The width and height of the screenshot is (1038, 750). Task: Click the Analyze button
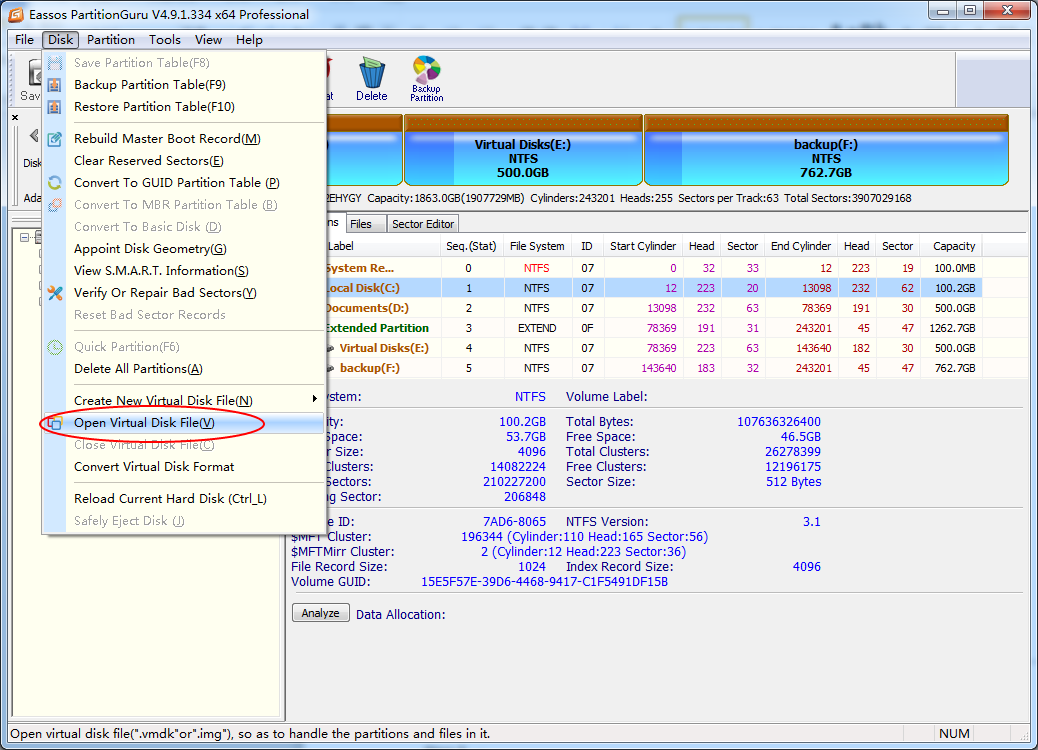(320, 613)
